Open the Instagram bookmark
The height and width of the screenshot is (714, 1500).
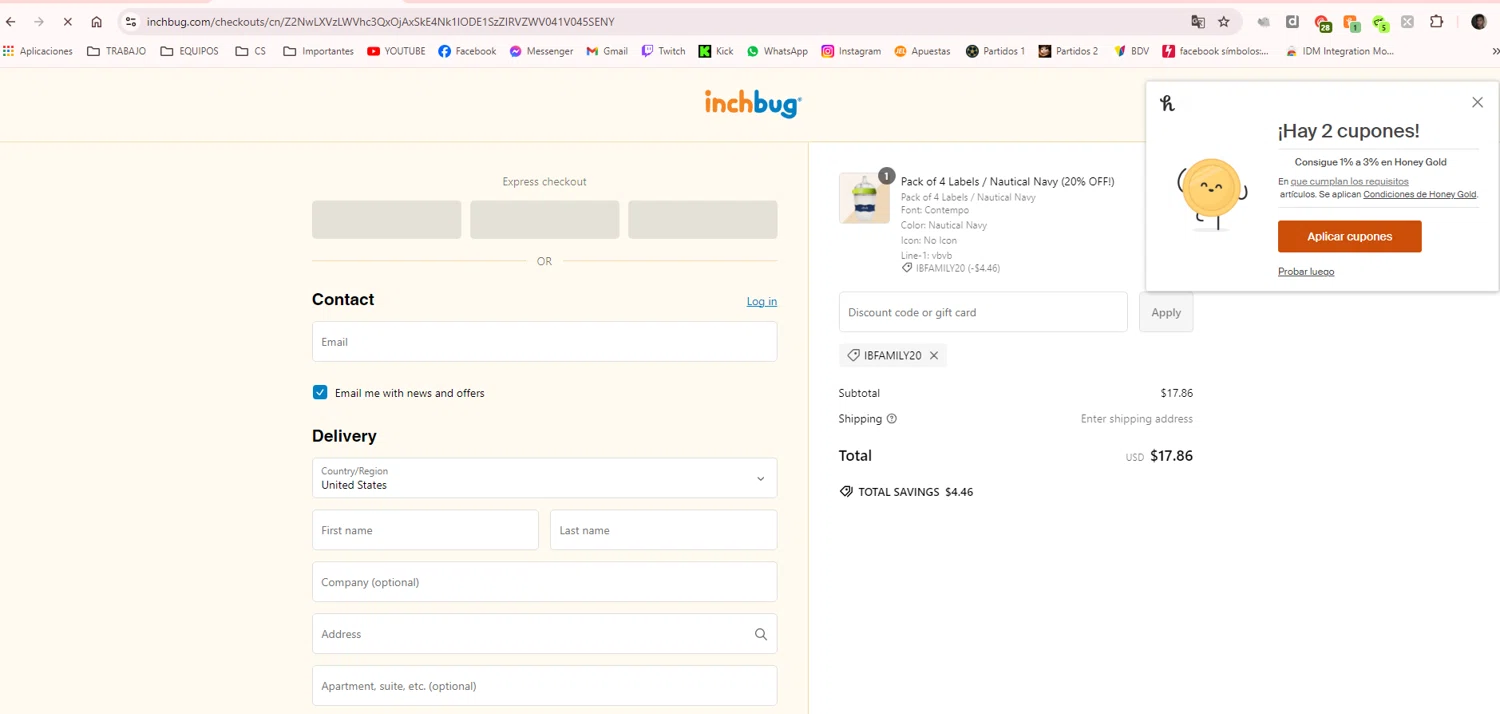851,51
